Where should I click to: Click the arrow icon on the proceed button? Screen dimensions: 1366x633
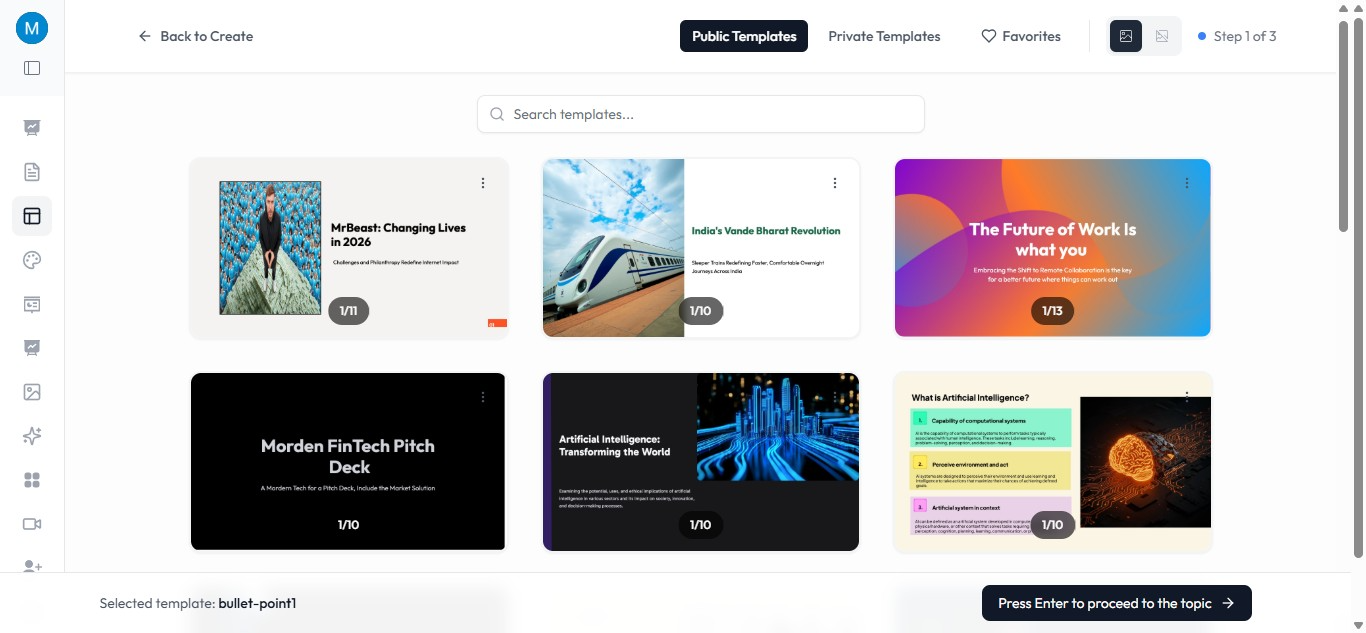(1228, 603)
